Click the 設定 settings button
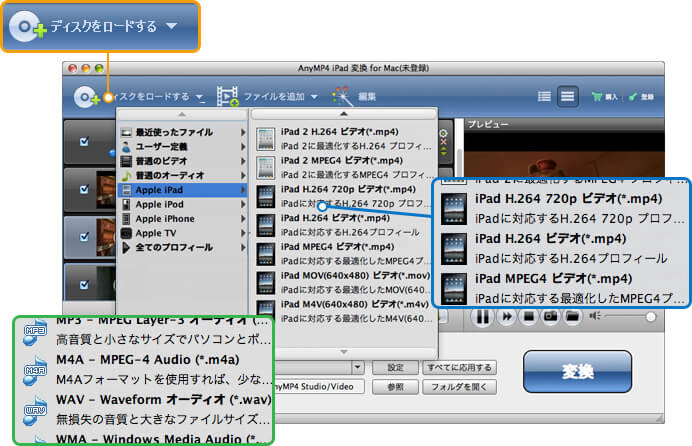Viewport: 692px width, 446px height. pyautogui.click(x=395, y=367)
